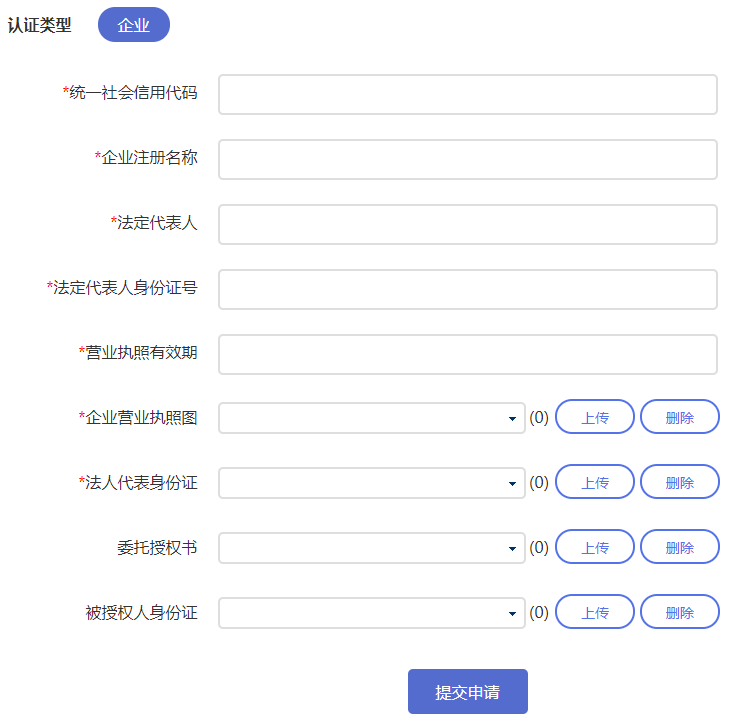
Task: Select the 企业 certification type pill
Action: tap(134, 25)
